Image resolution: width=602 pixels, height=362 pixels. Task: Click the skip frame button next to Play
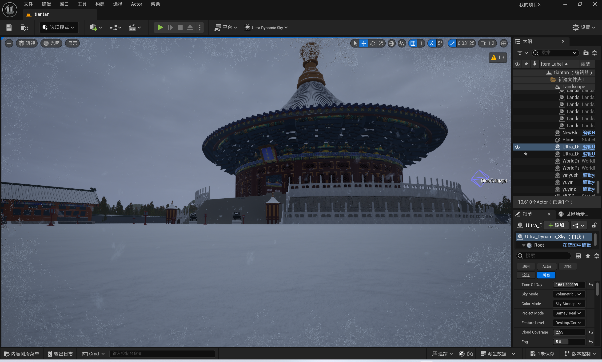(170, 28)
